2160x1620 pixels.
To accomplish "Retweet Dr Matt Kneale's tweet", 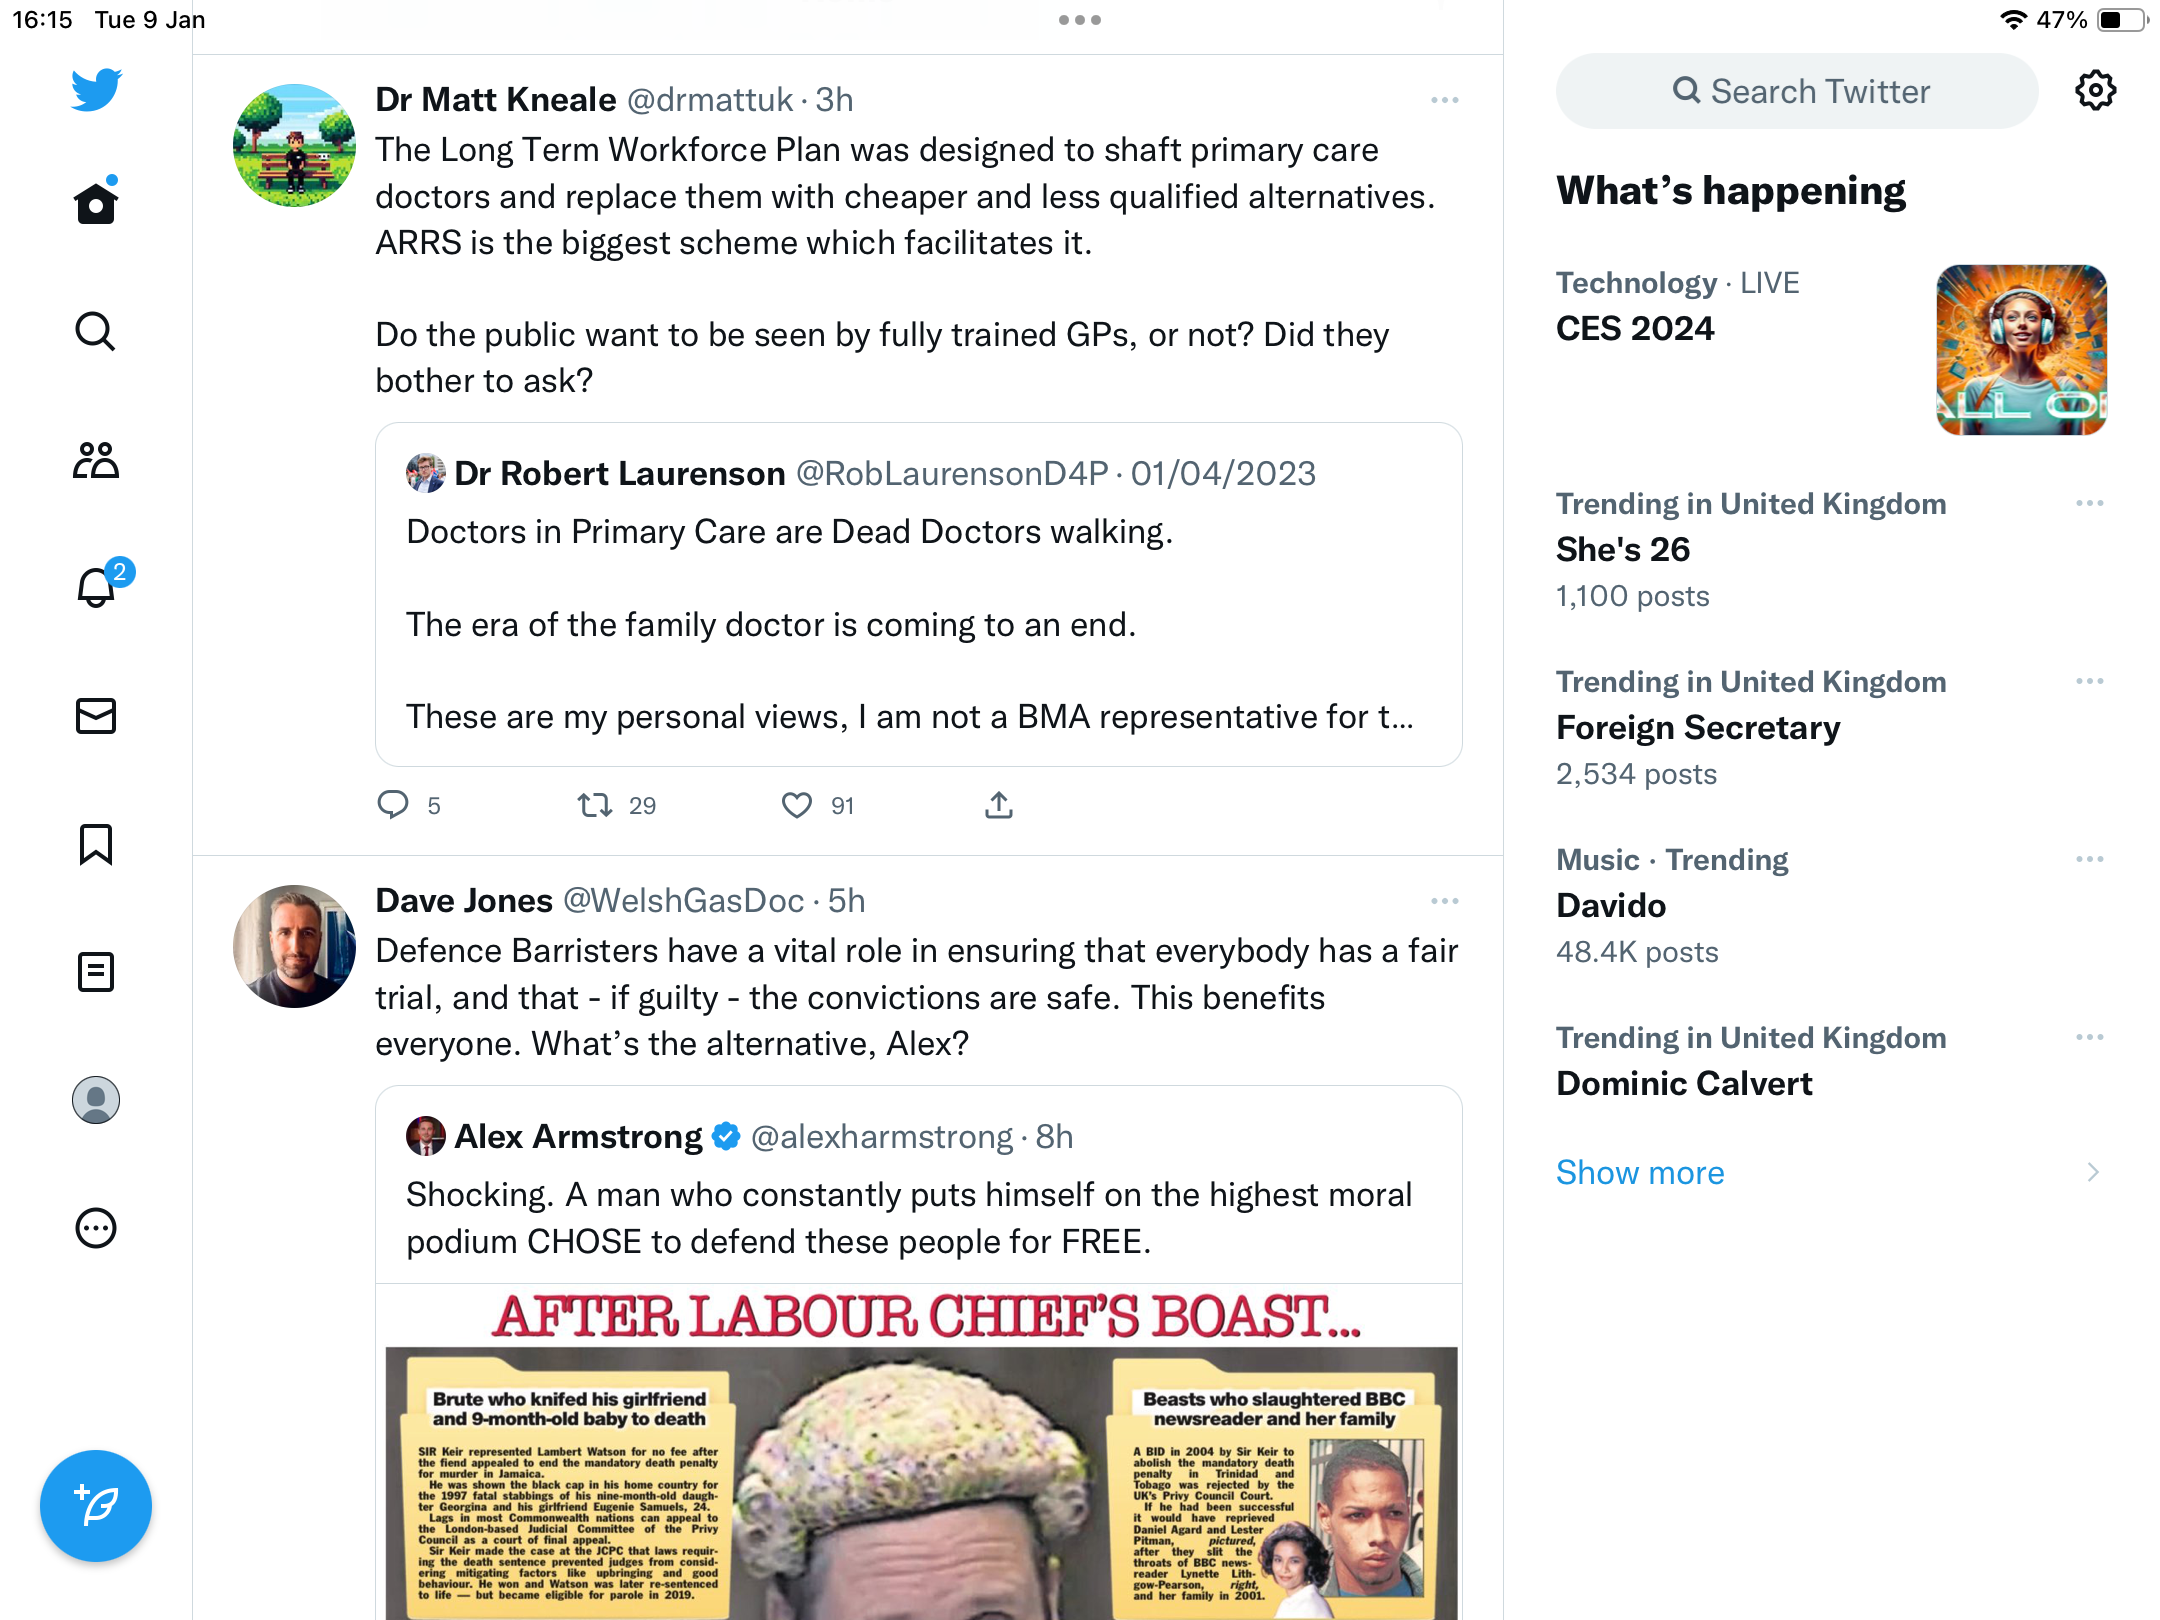I will 595,805.
